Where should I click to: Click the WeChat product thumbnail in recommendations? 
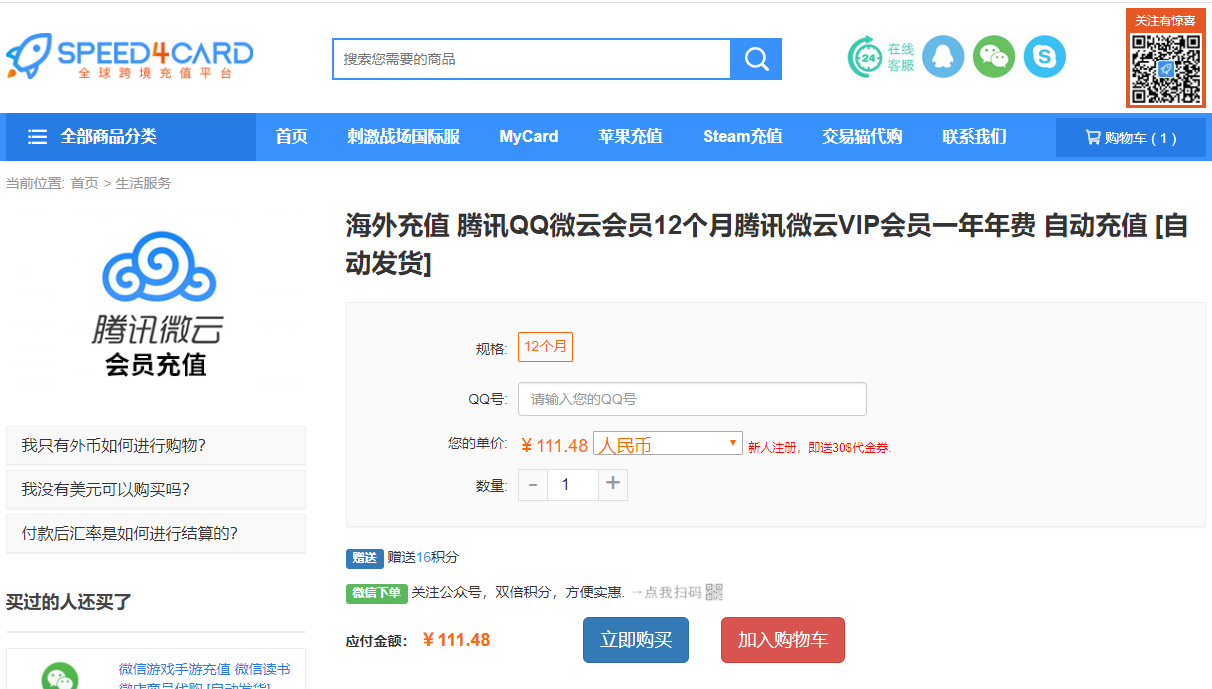pos(59,675)
